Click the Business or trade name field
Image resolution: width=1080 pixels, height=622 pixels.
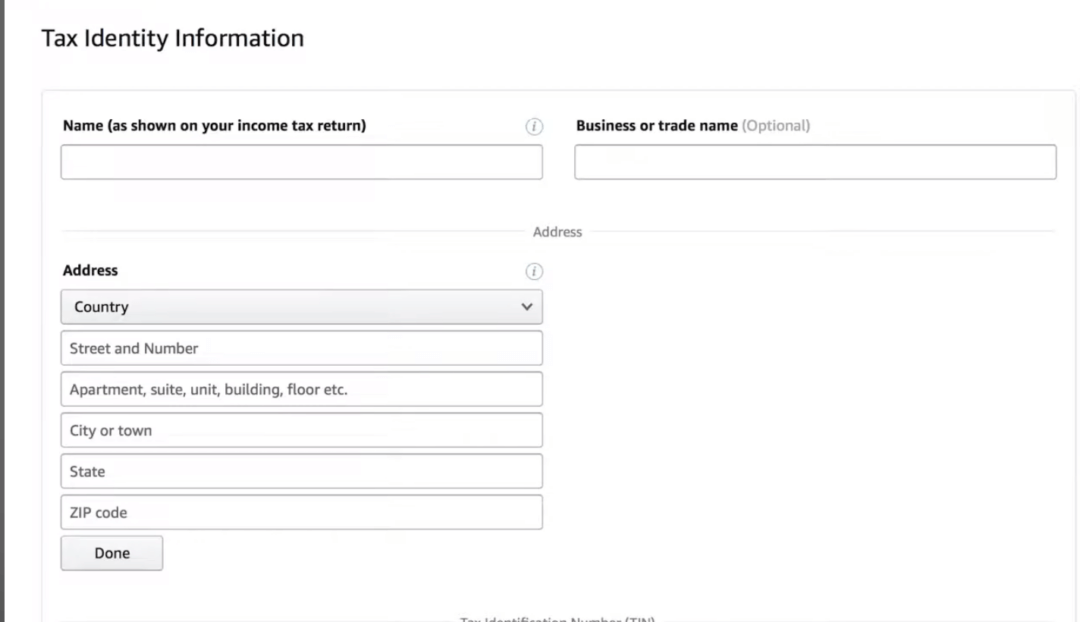[x=814, y=161]
